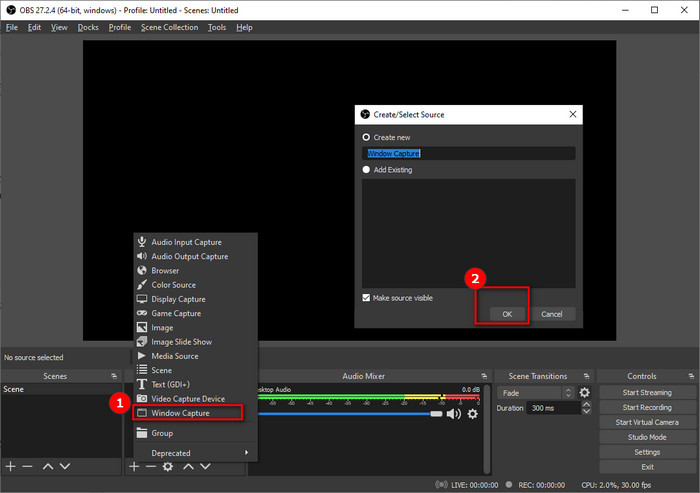Move scene up with arrow in Scenes panel
Screen dimensions: 700x493
(48, 466)
